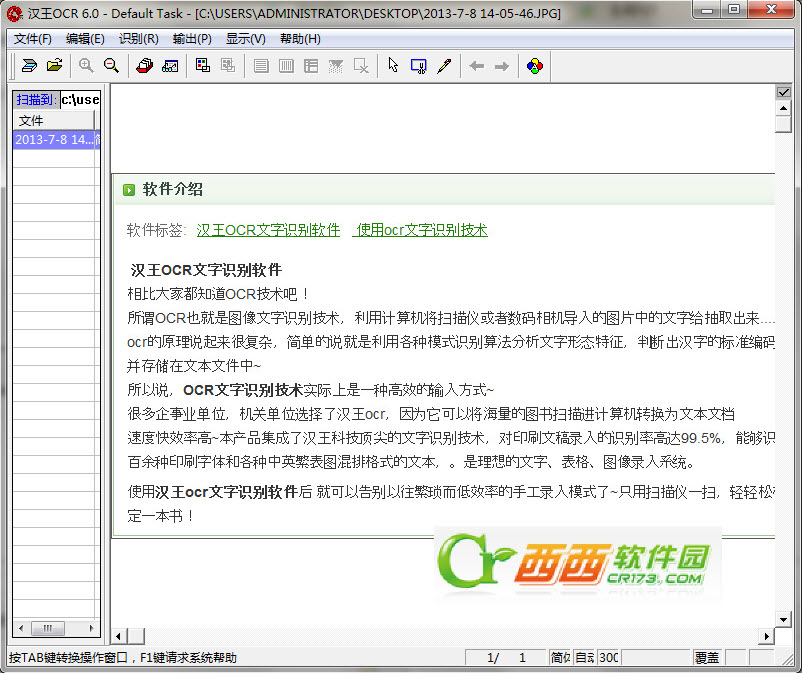
Task: Click the 软件介绍 heading text
Action: pyautogui.click(x=173, y=189)
